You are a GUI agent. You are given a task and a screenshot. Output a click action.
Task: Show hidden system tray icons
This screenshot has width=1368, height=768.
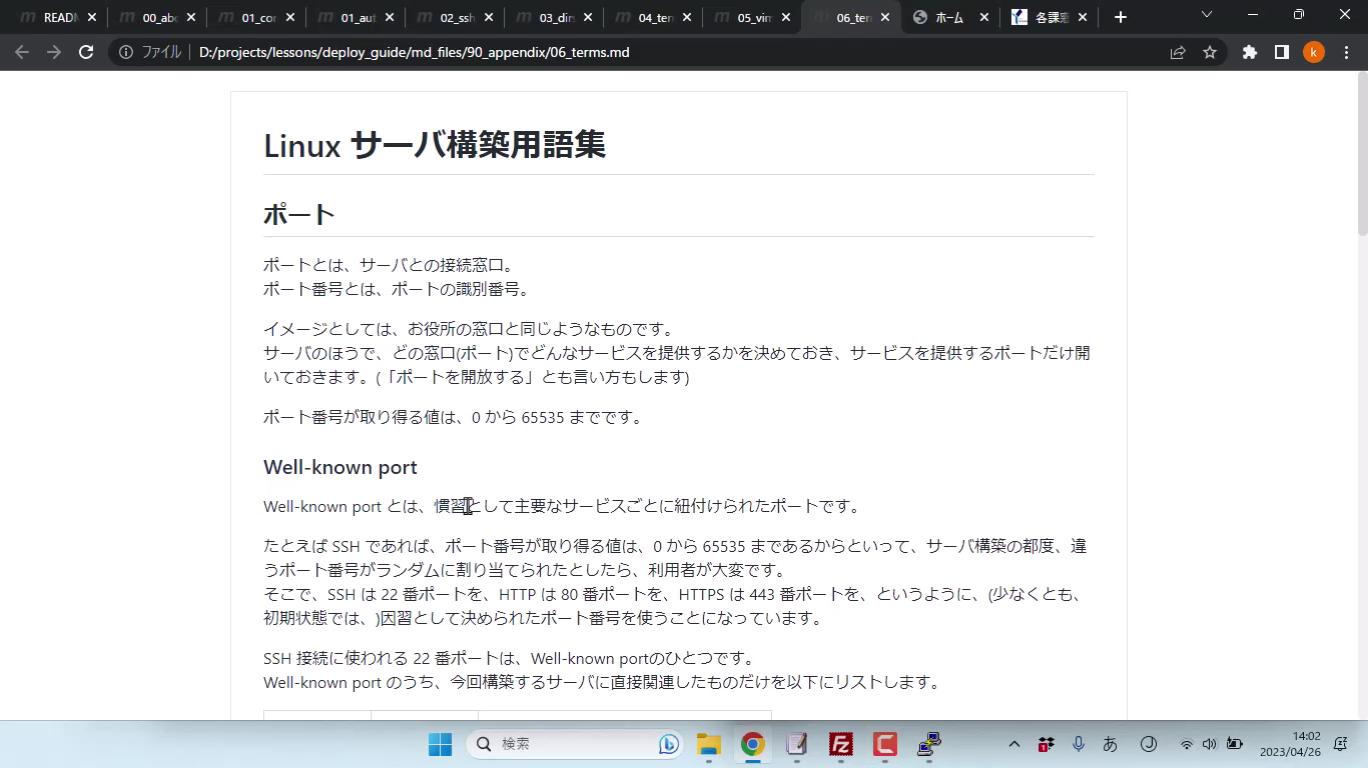coord(1014,744)
